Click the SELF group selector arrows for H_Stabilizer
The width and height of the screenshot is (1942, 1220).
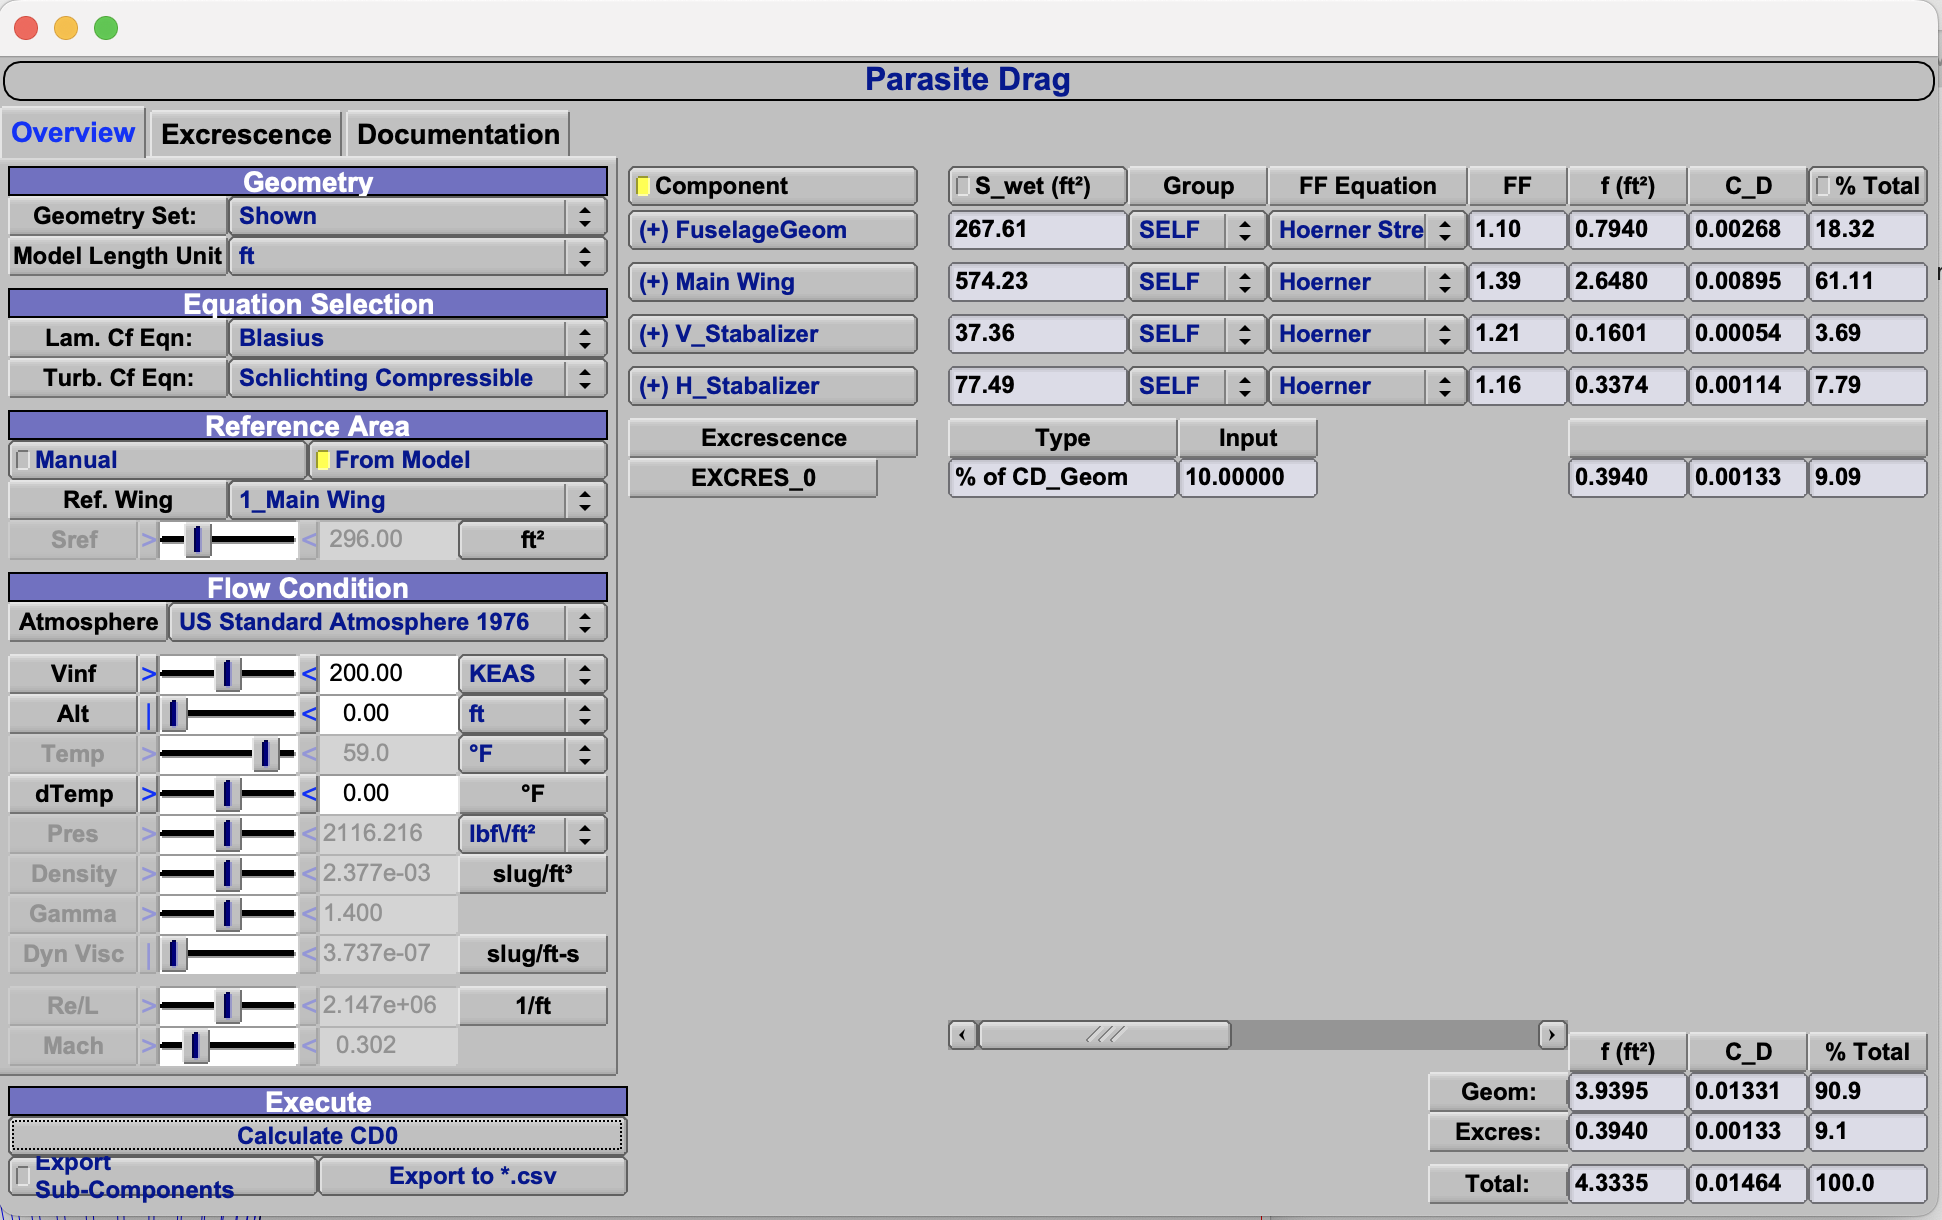point(1245,386)
